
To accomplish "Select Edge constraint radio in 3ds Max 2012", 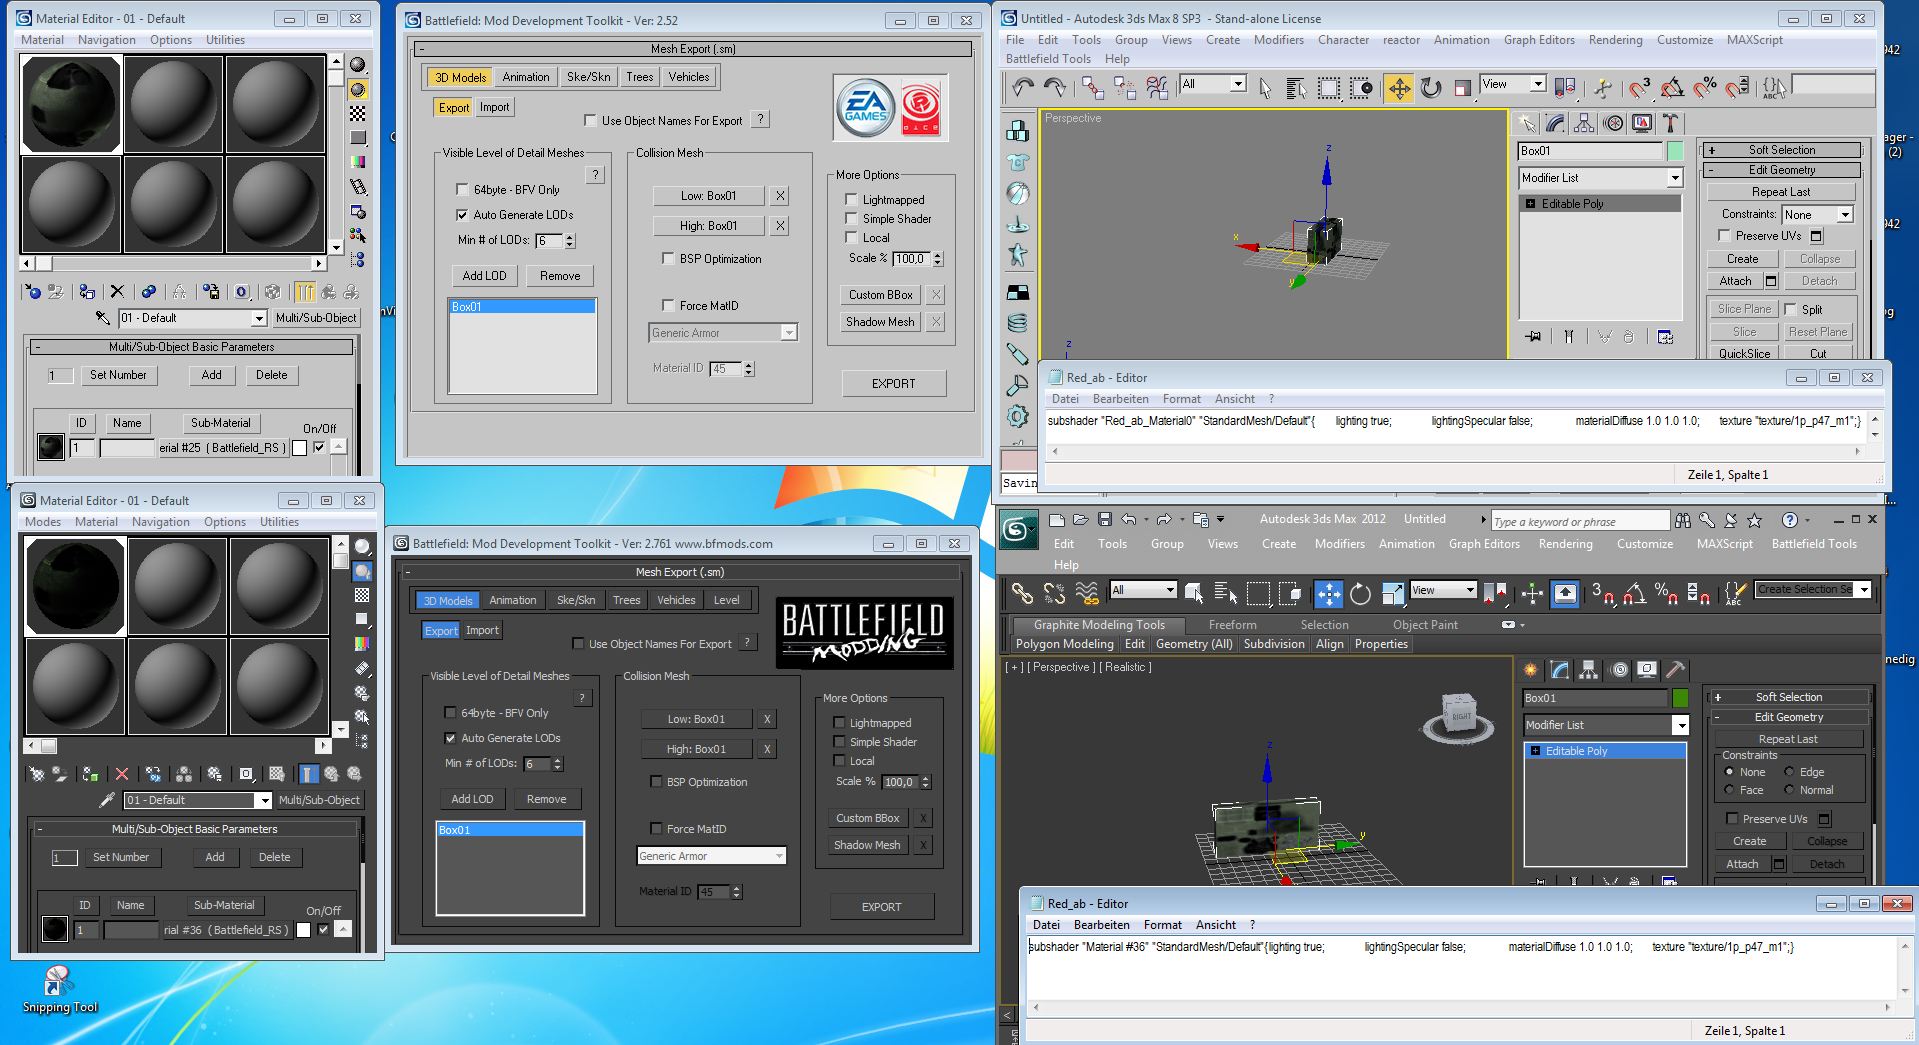I will pyautogui.click(x=1789, y=772).
